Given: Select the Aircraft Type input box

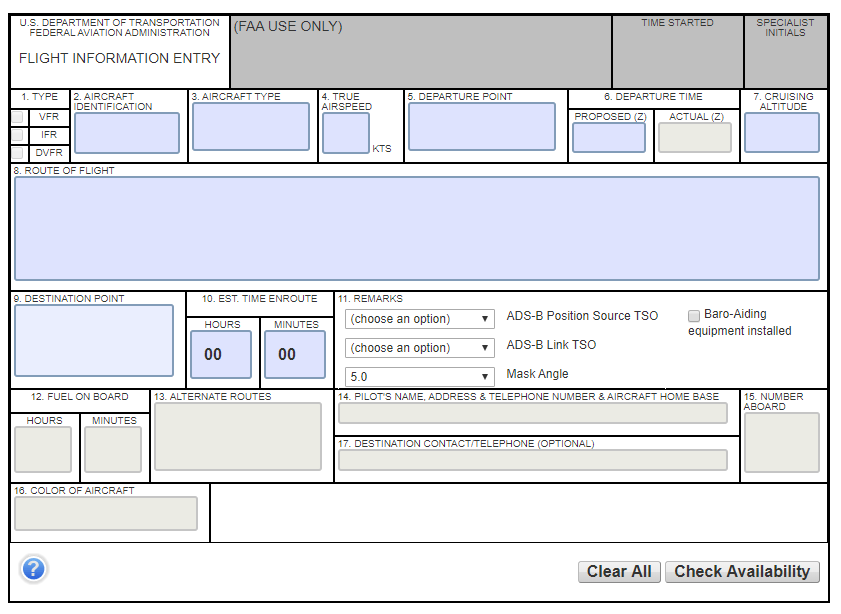Looking at the screenshot, I should click(250, 127).
